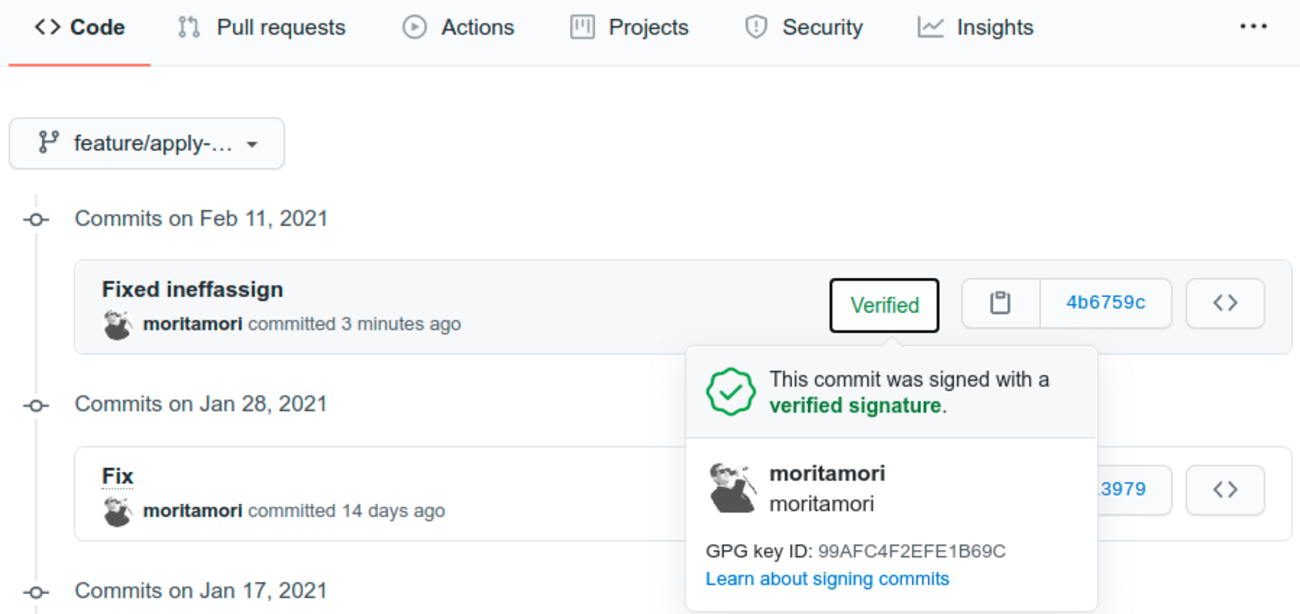Copy the full SHA for commit 4b6759c
Viewport: 1300px width, 614px height.
pyautogui.click(x=1000, y=303)
